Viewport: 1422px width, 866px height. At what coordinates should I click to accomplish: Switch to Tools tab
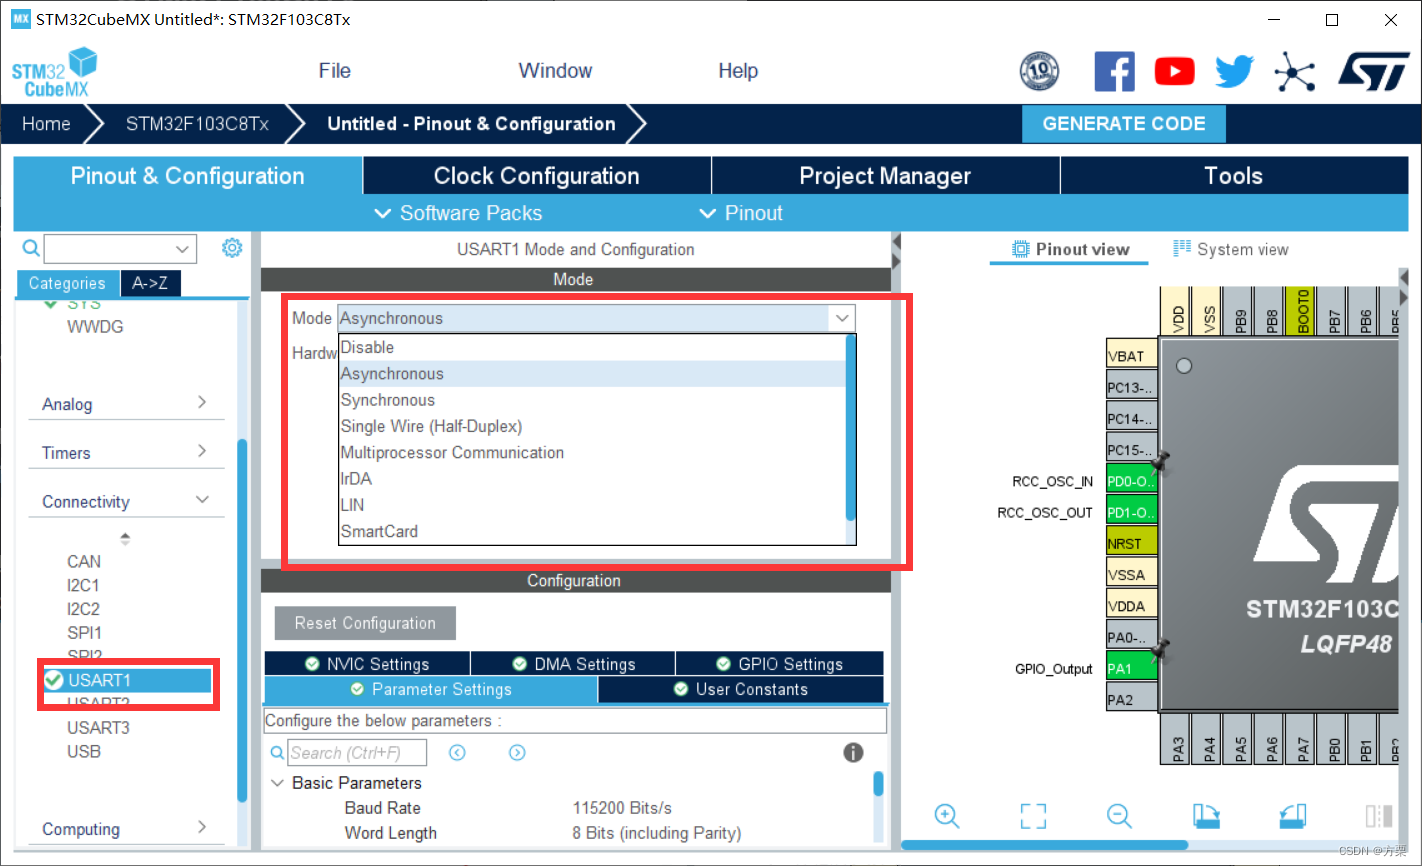click(x=1234, y=176)
